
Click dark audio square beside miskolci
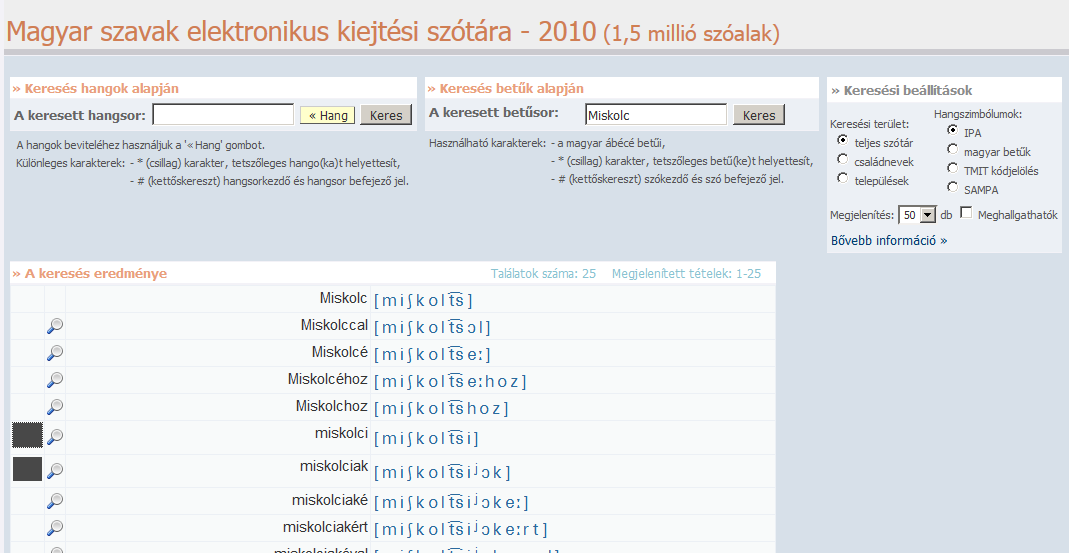pyautogui.click(x=27, y=435)
